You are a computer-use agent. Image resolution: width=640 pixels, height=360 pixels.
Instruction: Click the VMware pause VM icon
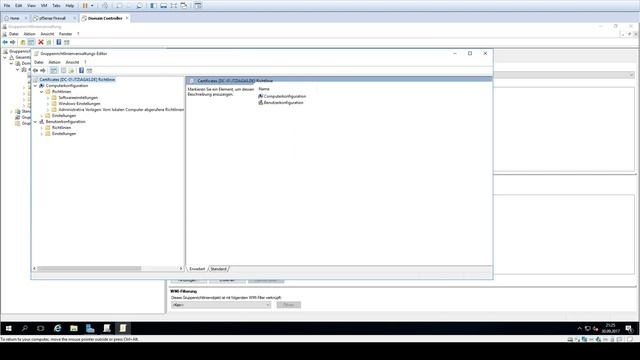85,6
